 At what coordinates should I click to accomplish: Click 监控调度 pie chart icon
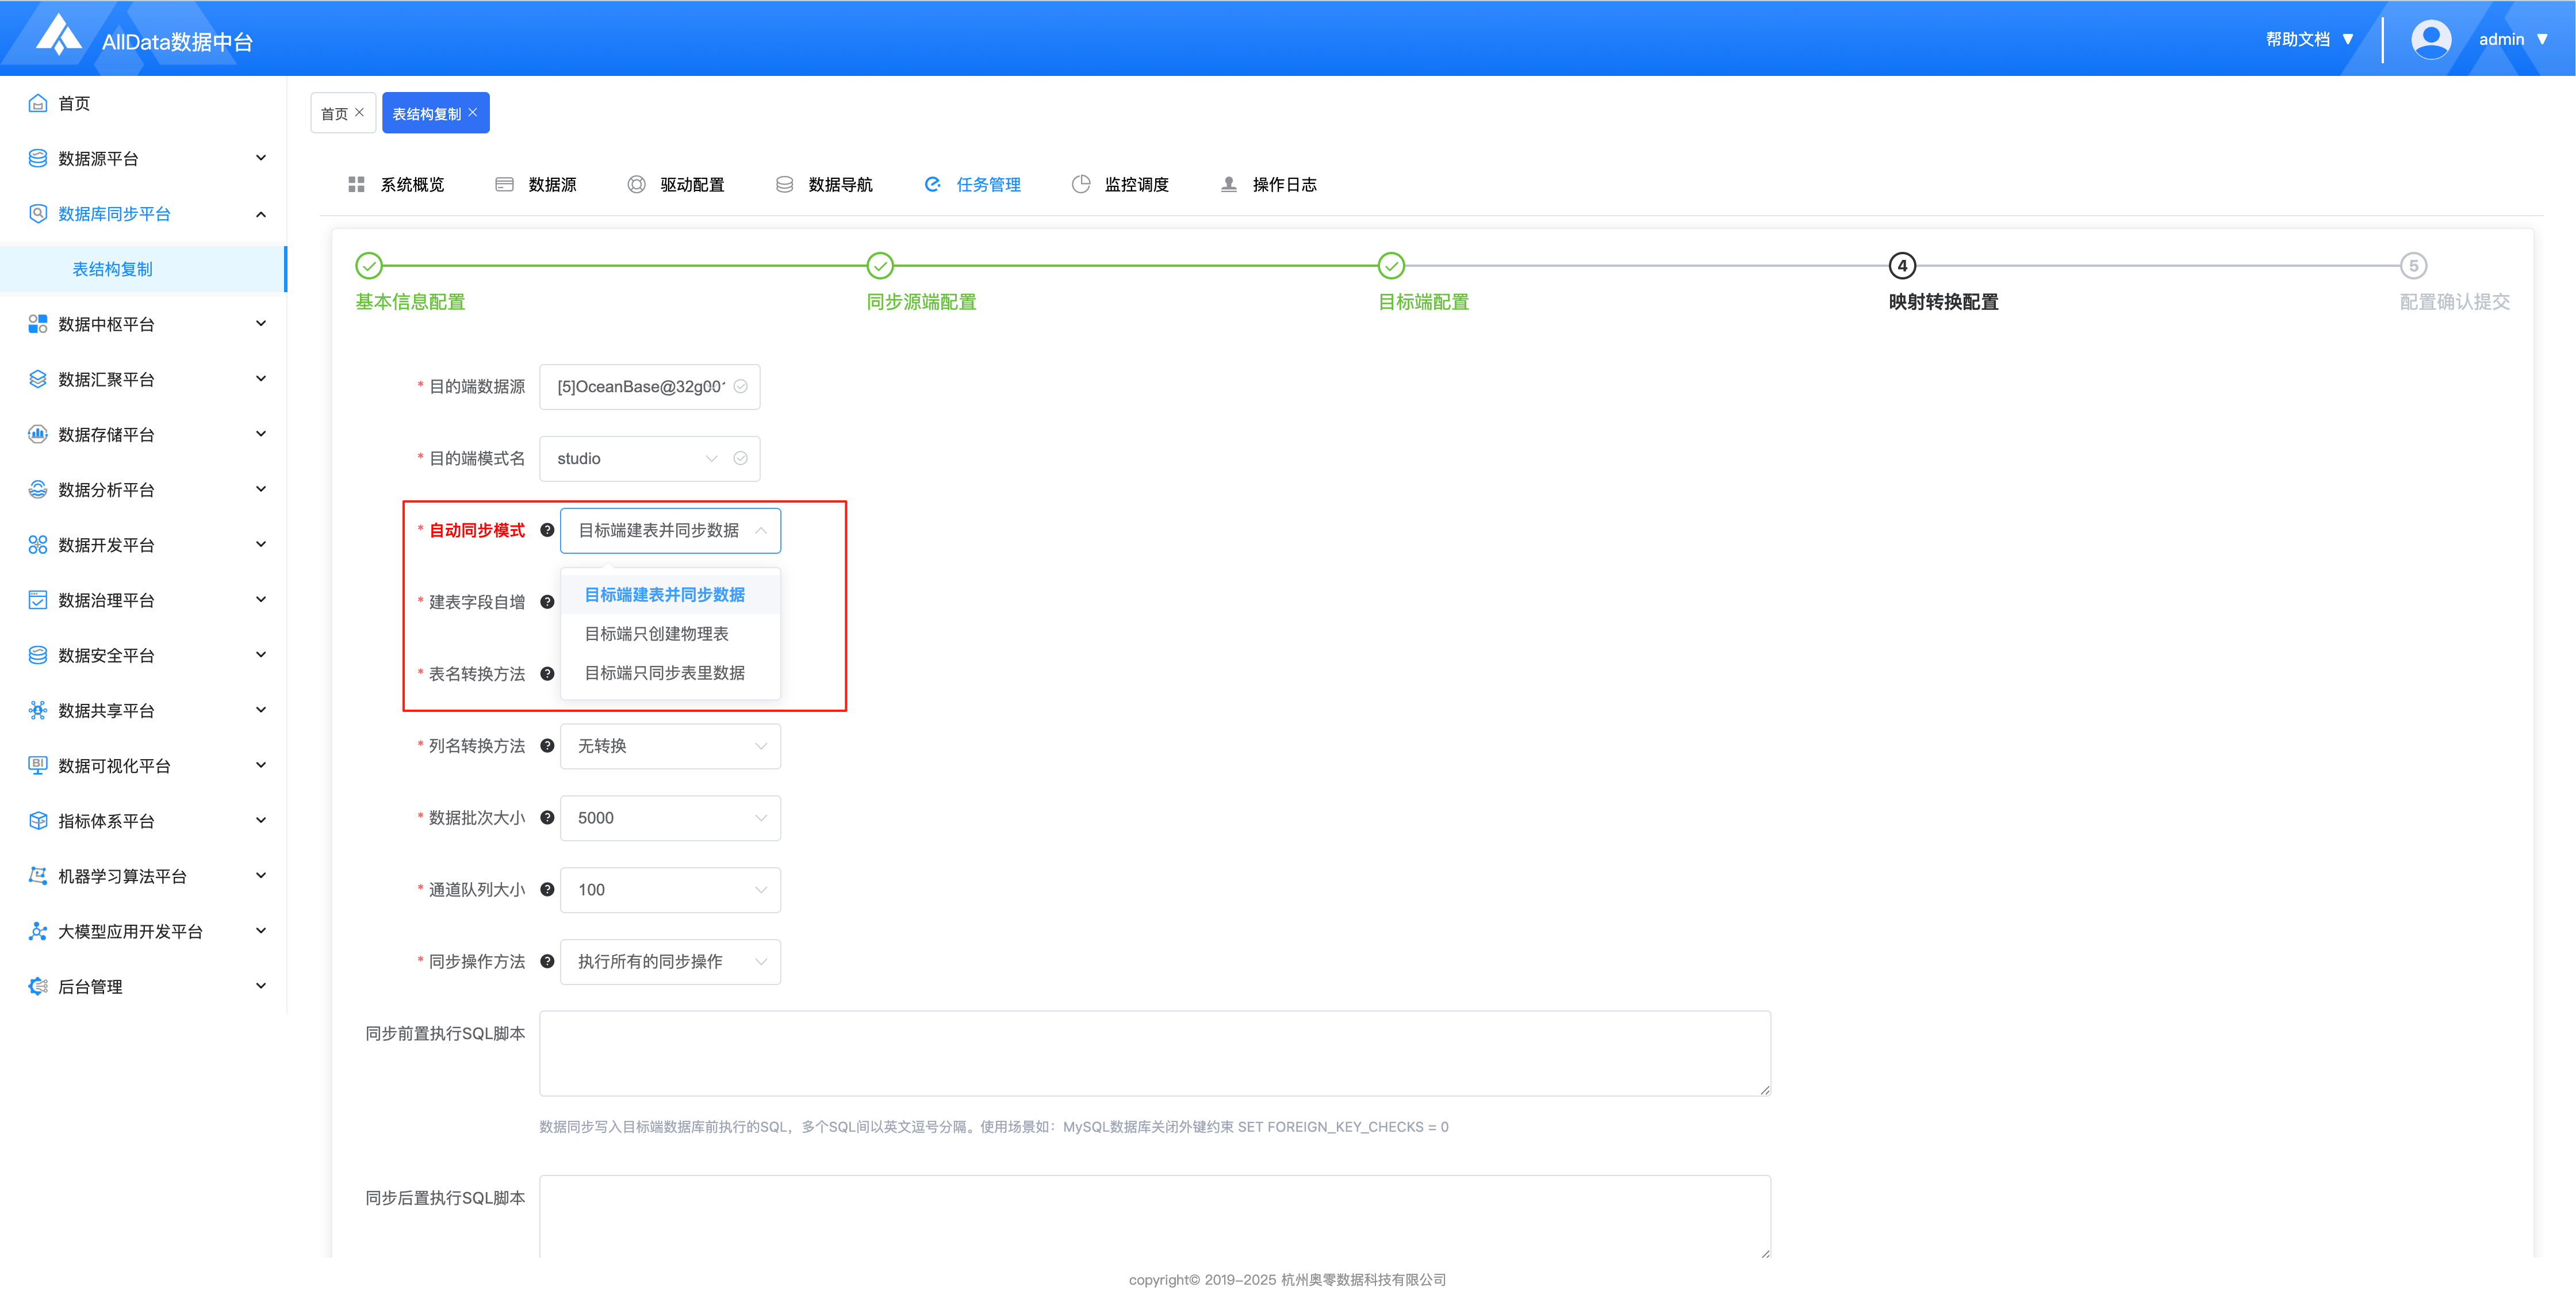point(1080,185)
